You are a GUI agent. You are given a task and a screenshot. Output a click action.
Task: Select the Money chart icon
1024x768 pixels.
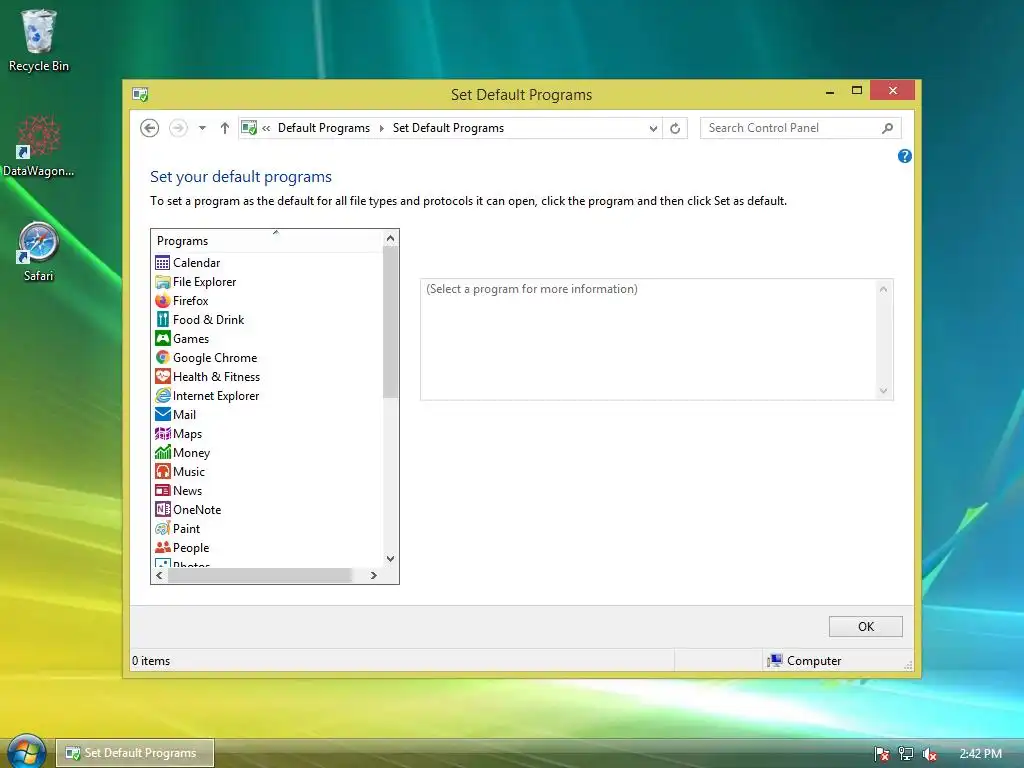coord(163,453)
